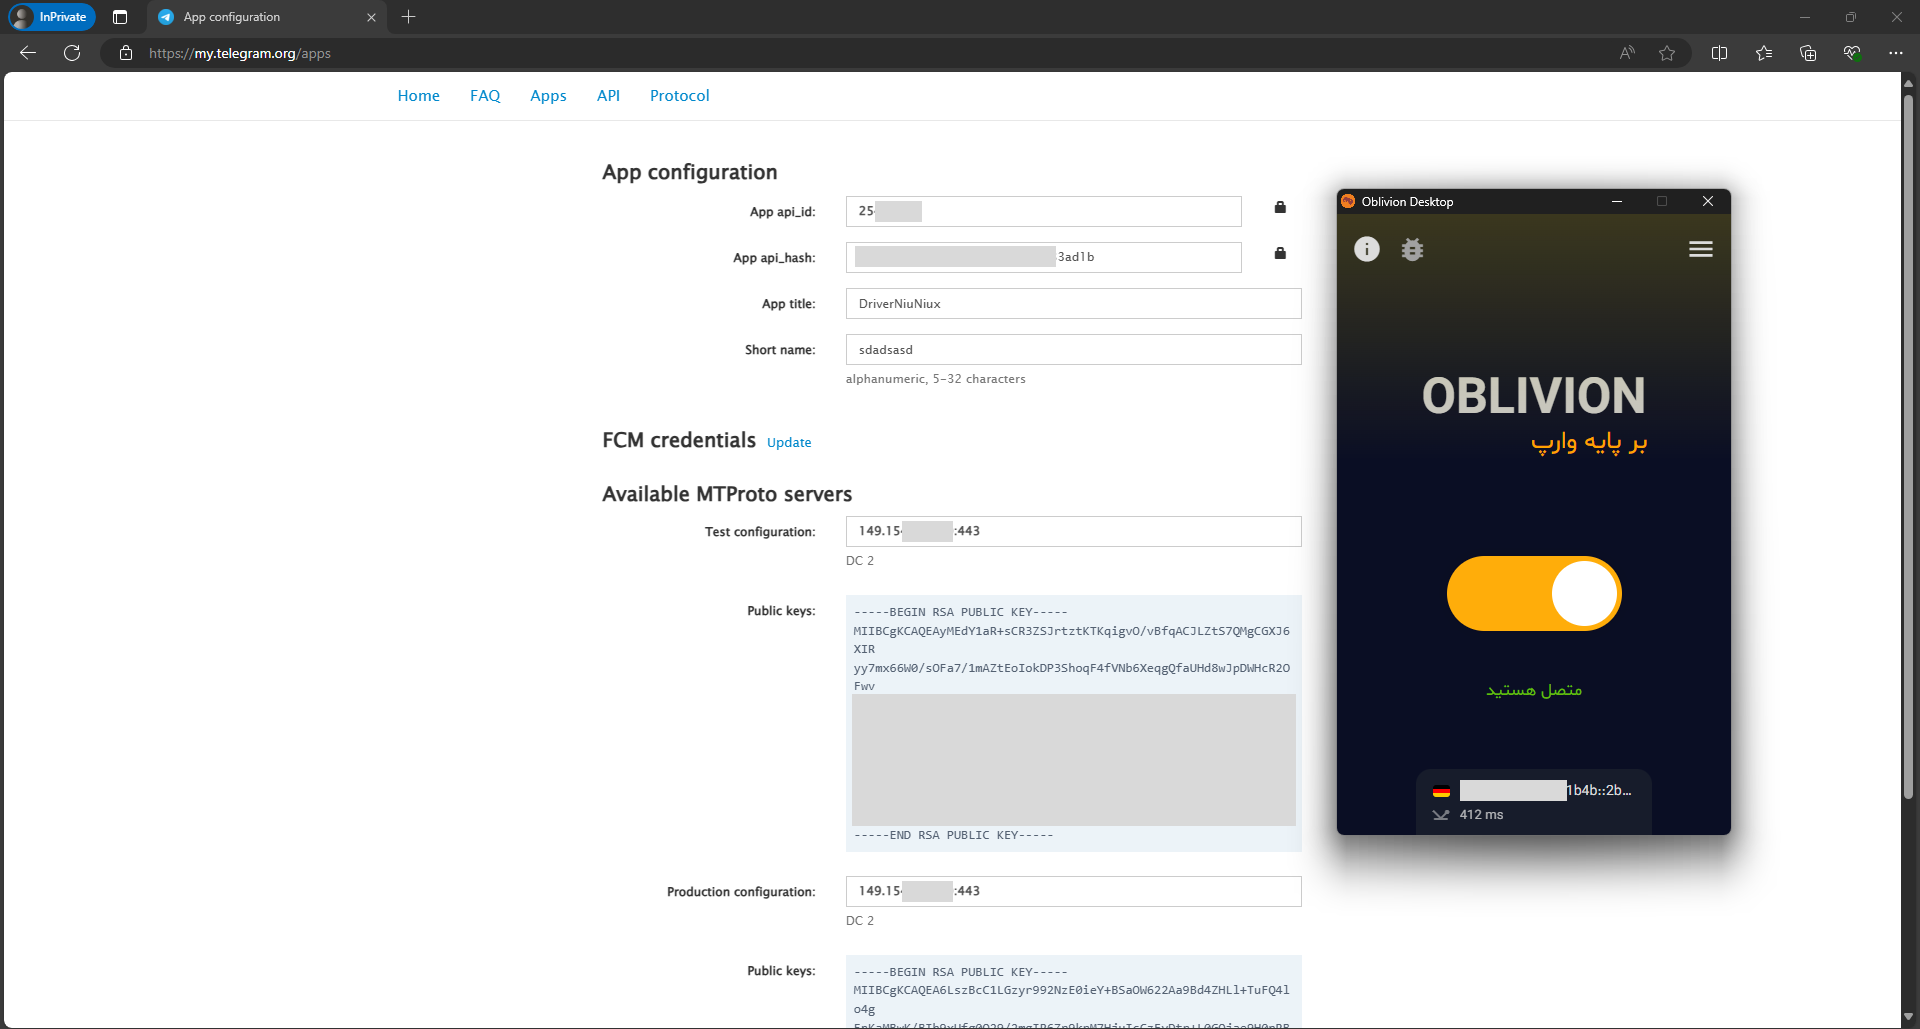
Task: Open the tab actions menu icon
Action: coord(120,17)
